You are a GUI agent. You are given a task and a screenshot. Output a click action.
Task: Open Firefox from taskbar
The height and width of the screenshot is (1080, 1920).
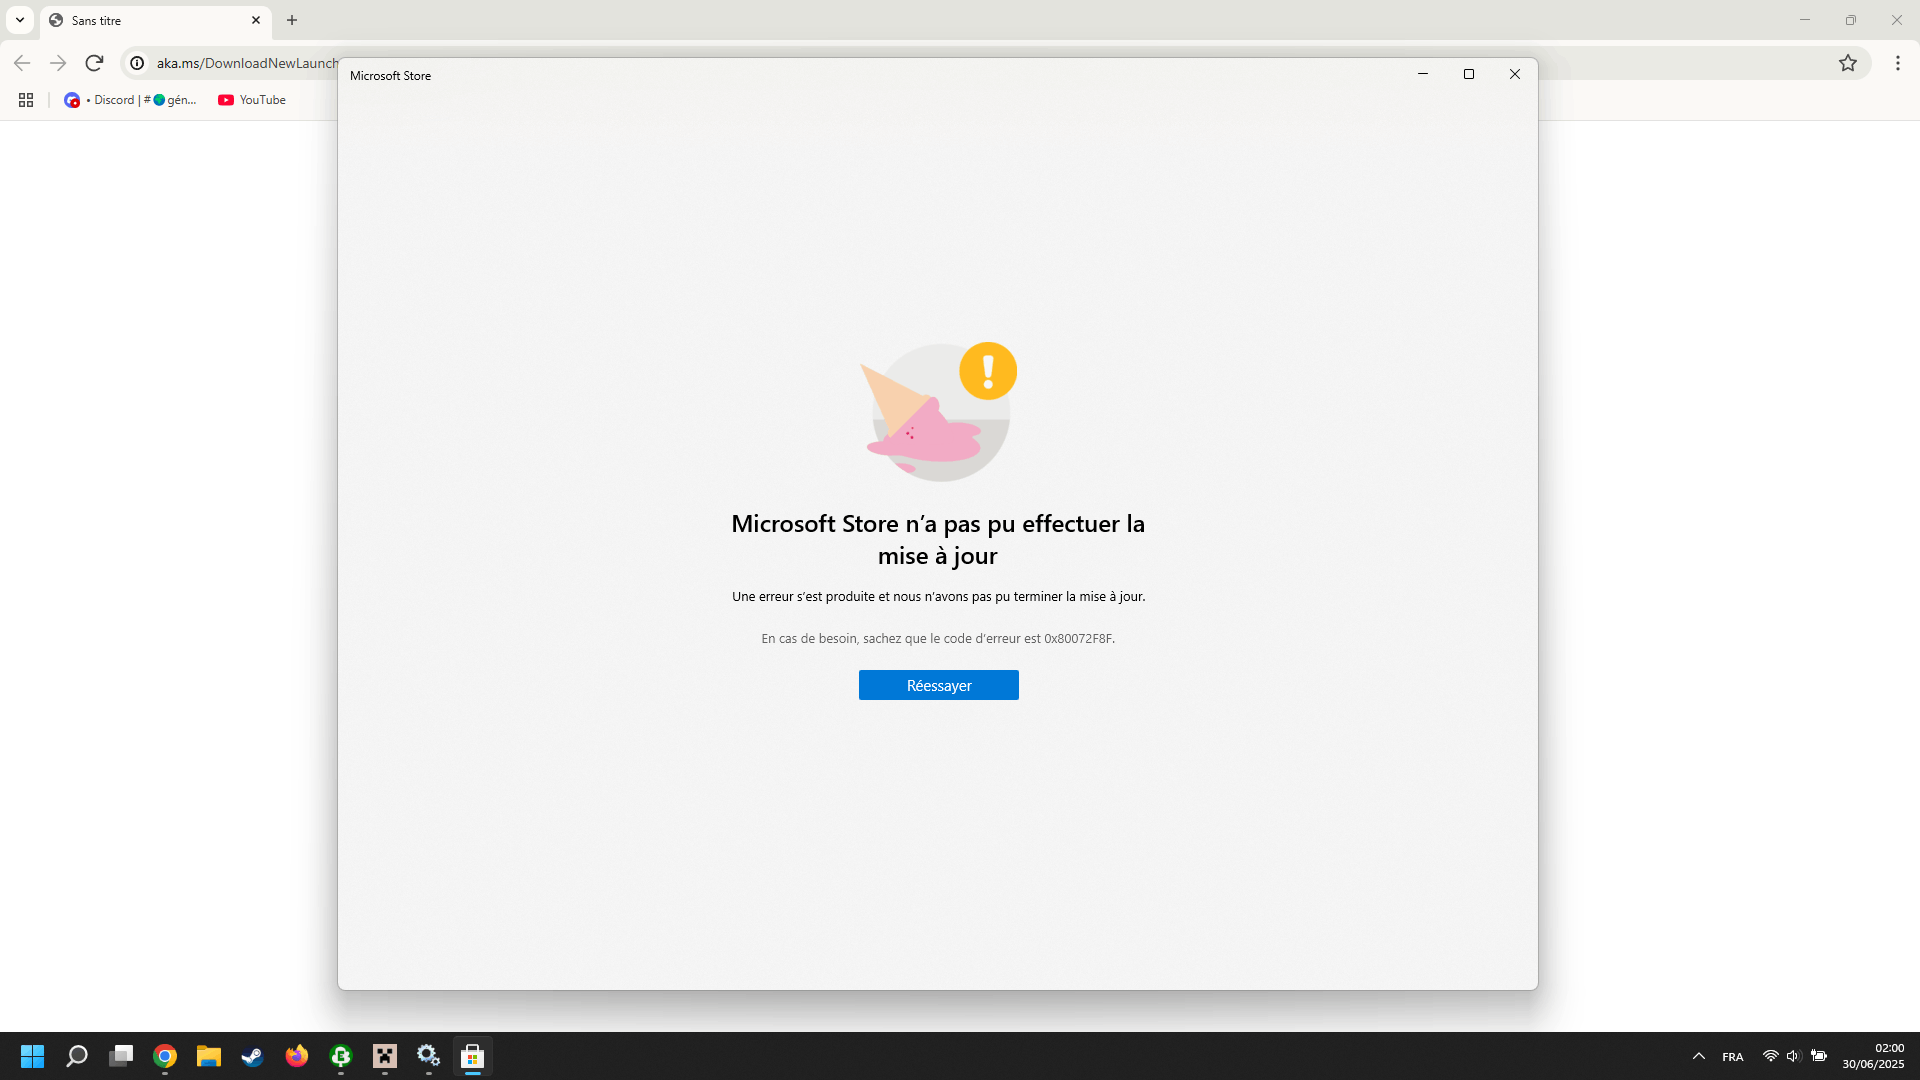click(296, 1056)
